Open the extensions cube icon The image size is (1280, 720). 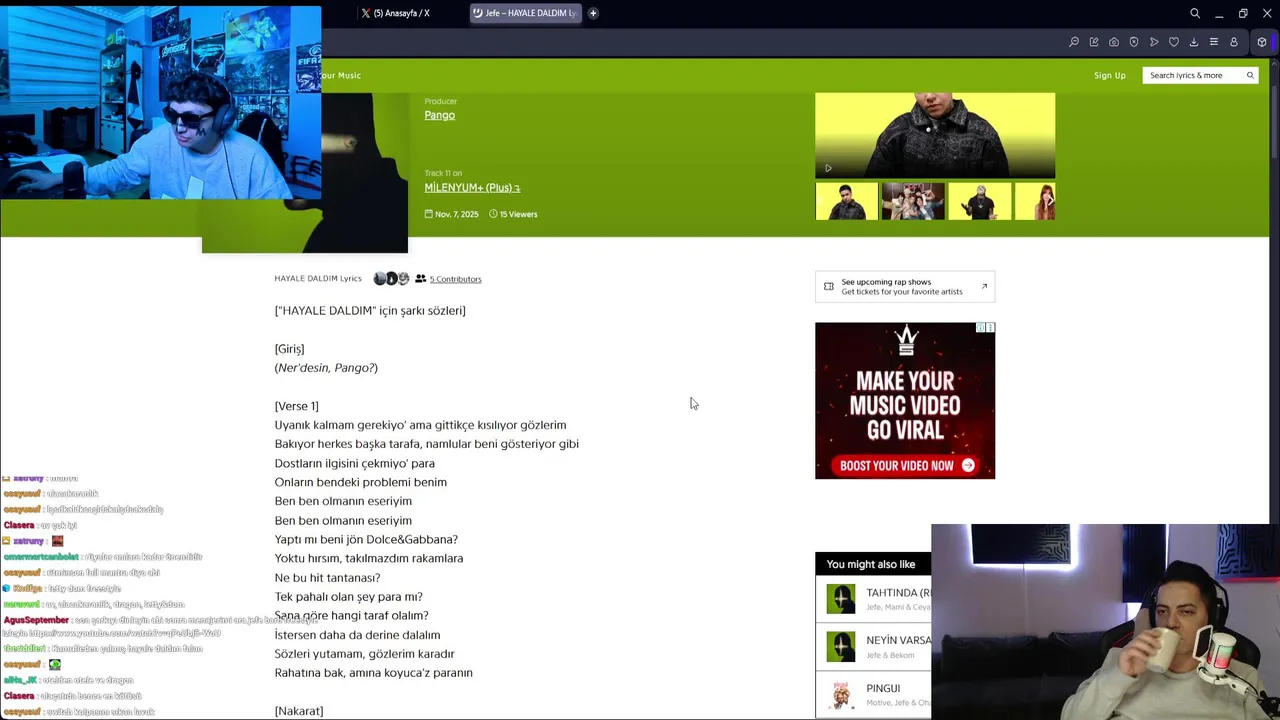(x=1262, y=42)
